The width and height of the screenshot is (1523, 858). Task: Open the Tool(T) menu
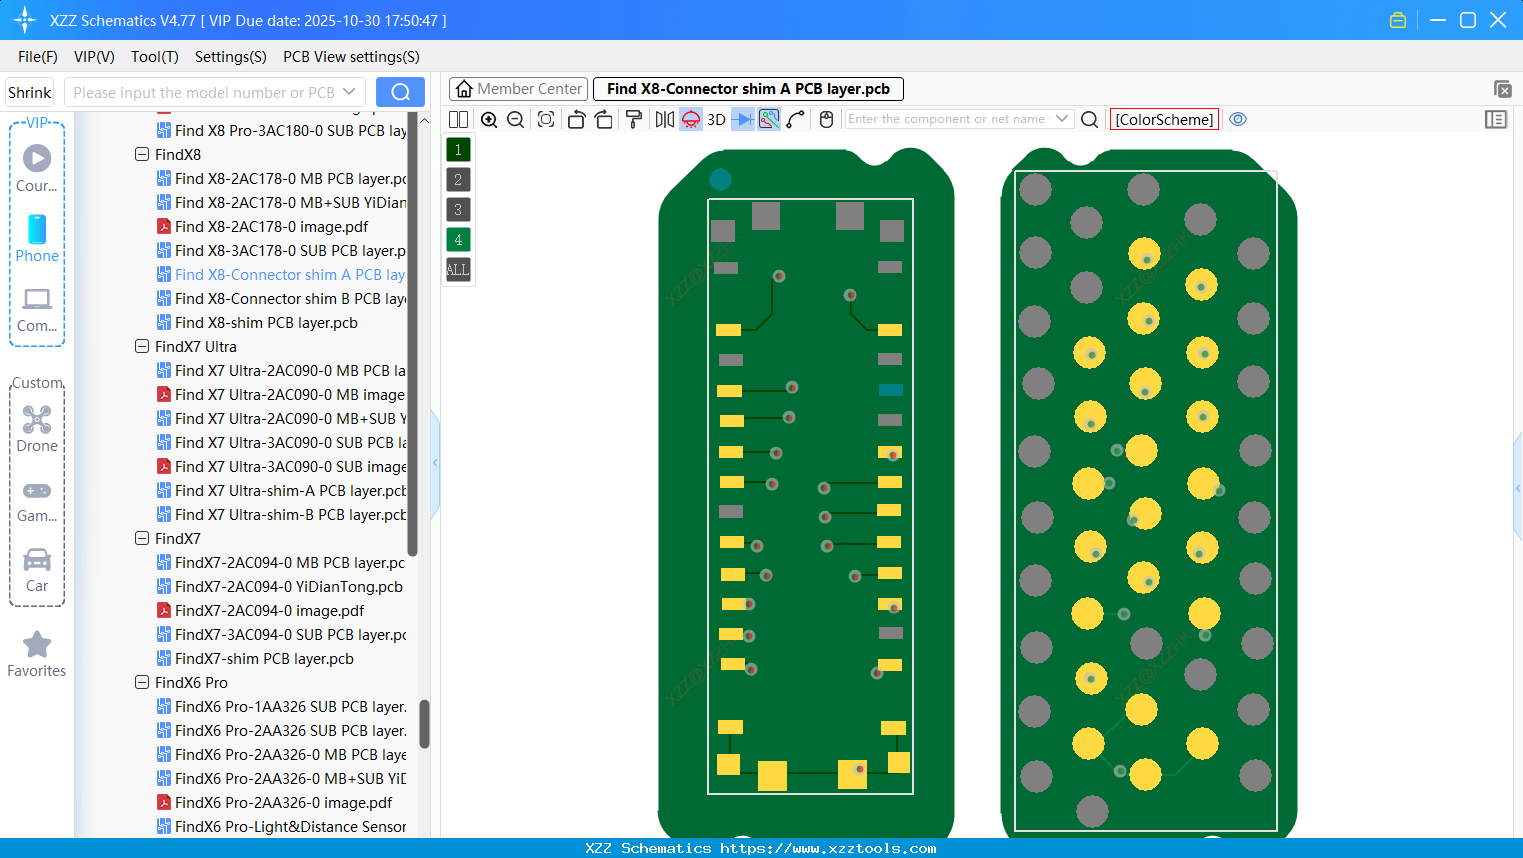point(154,57)
